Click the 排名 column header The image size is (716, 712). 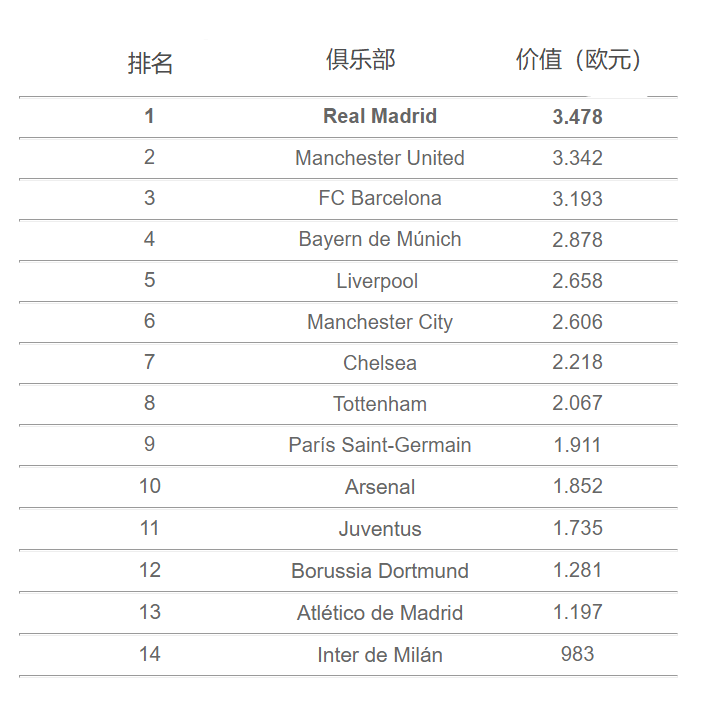[150, 63]
